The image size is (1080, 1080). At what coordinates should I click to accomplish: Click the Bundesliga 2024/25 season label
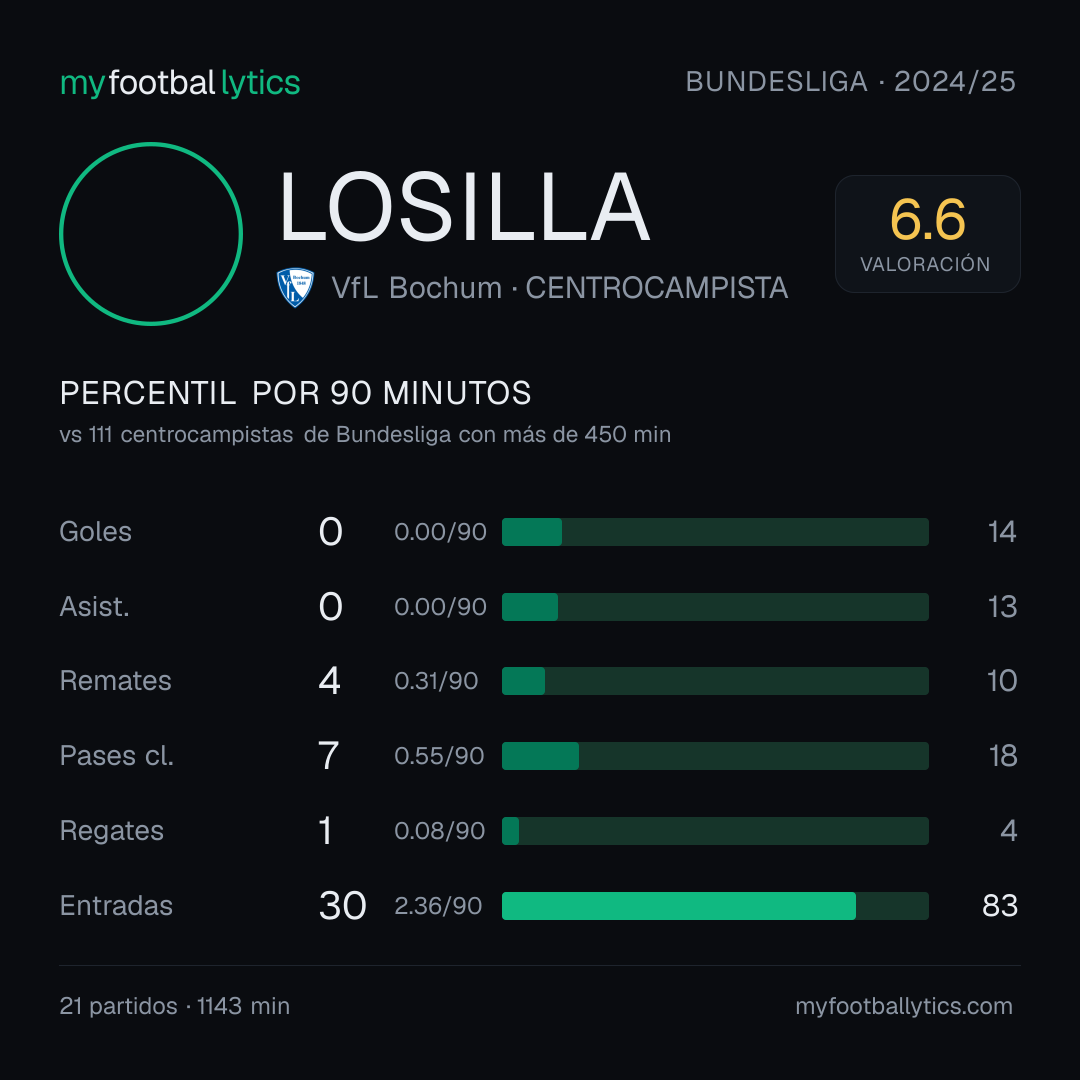[850, 82]
